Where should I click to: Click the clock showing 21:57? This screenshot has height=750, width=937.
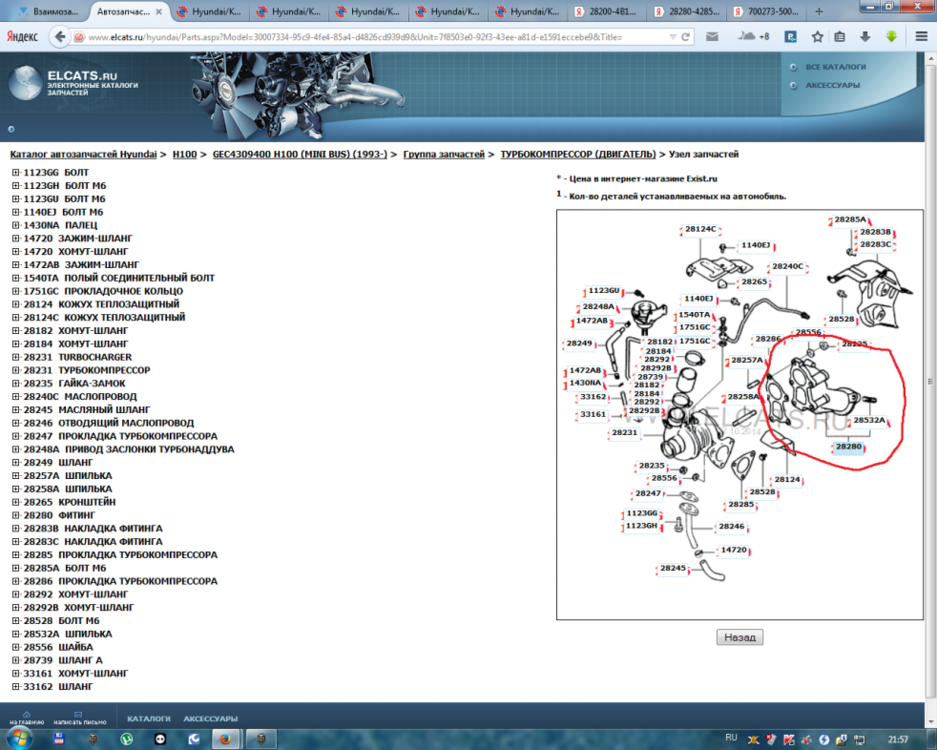(898, 739)
